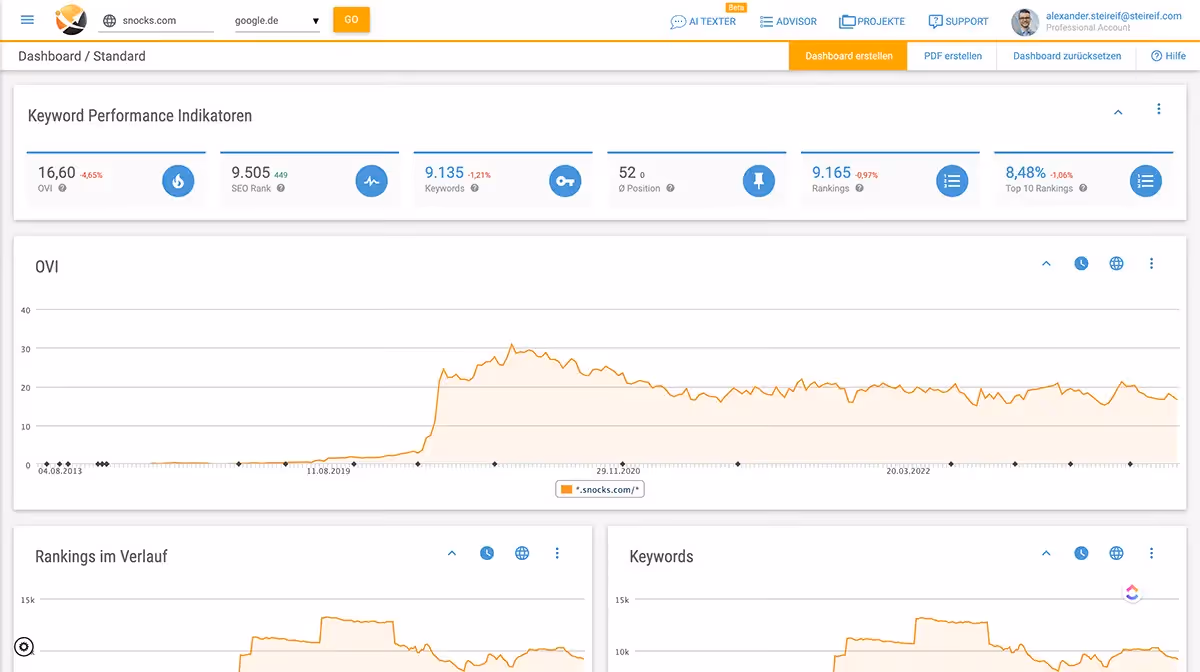The height and width of the screenshot is (672, 1200).
Task: Click the Rankings list icon
Action: tap(952, 181)
